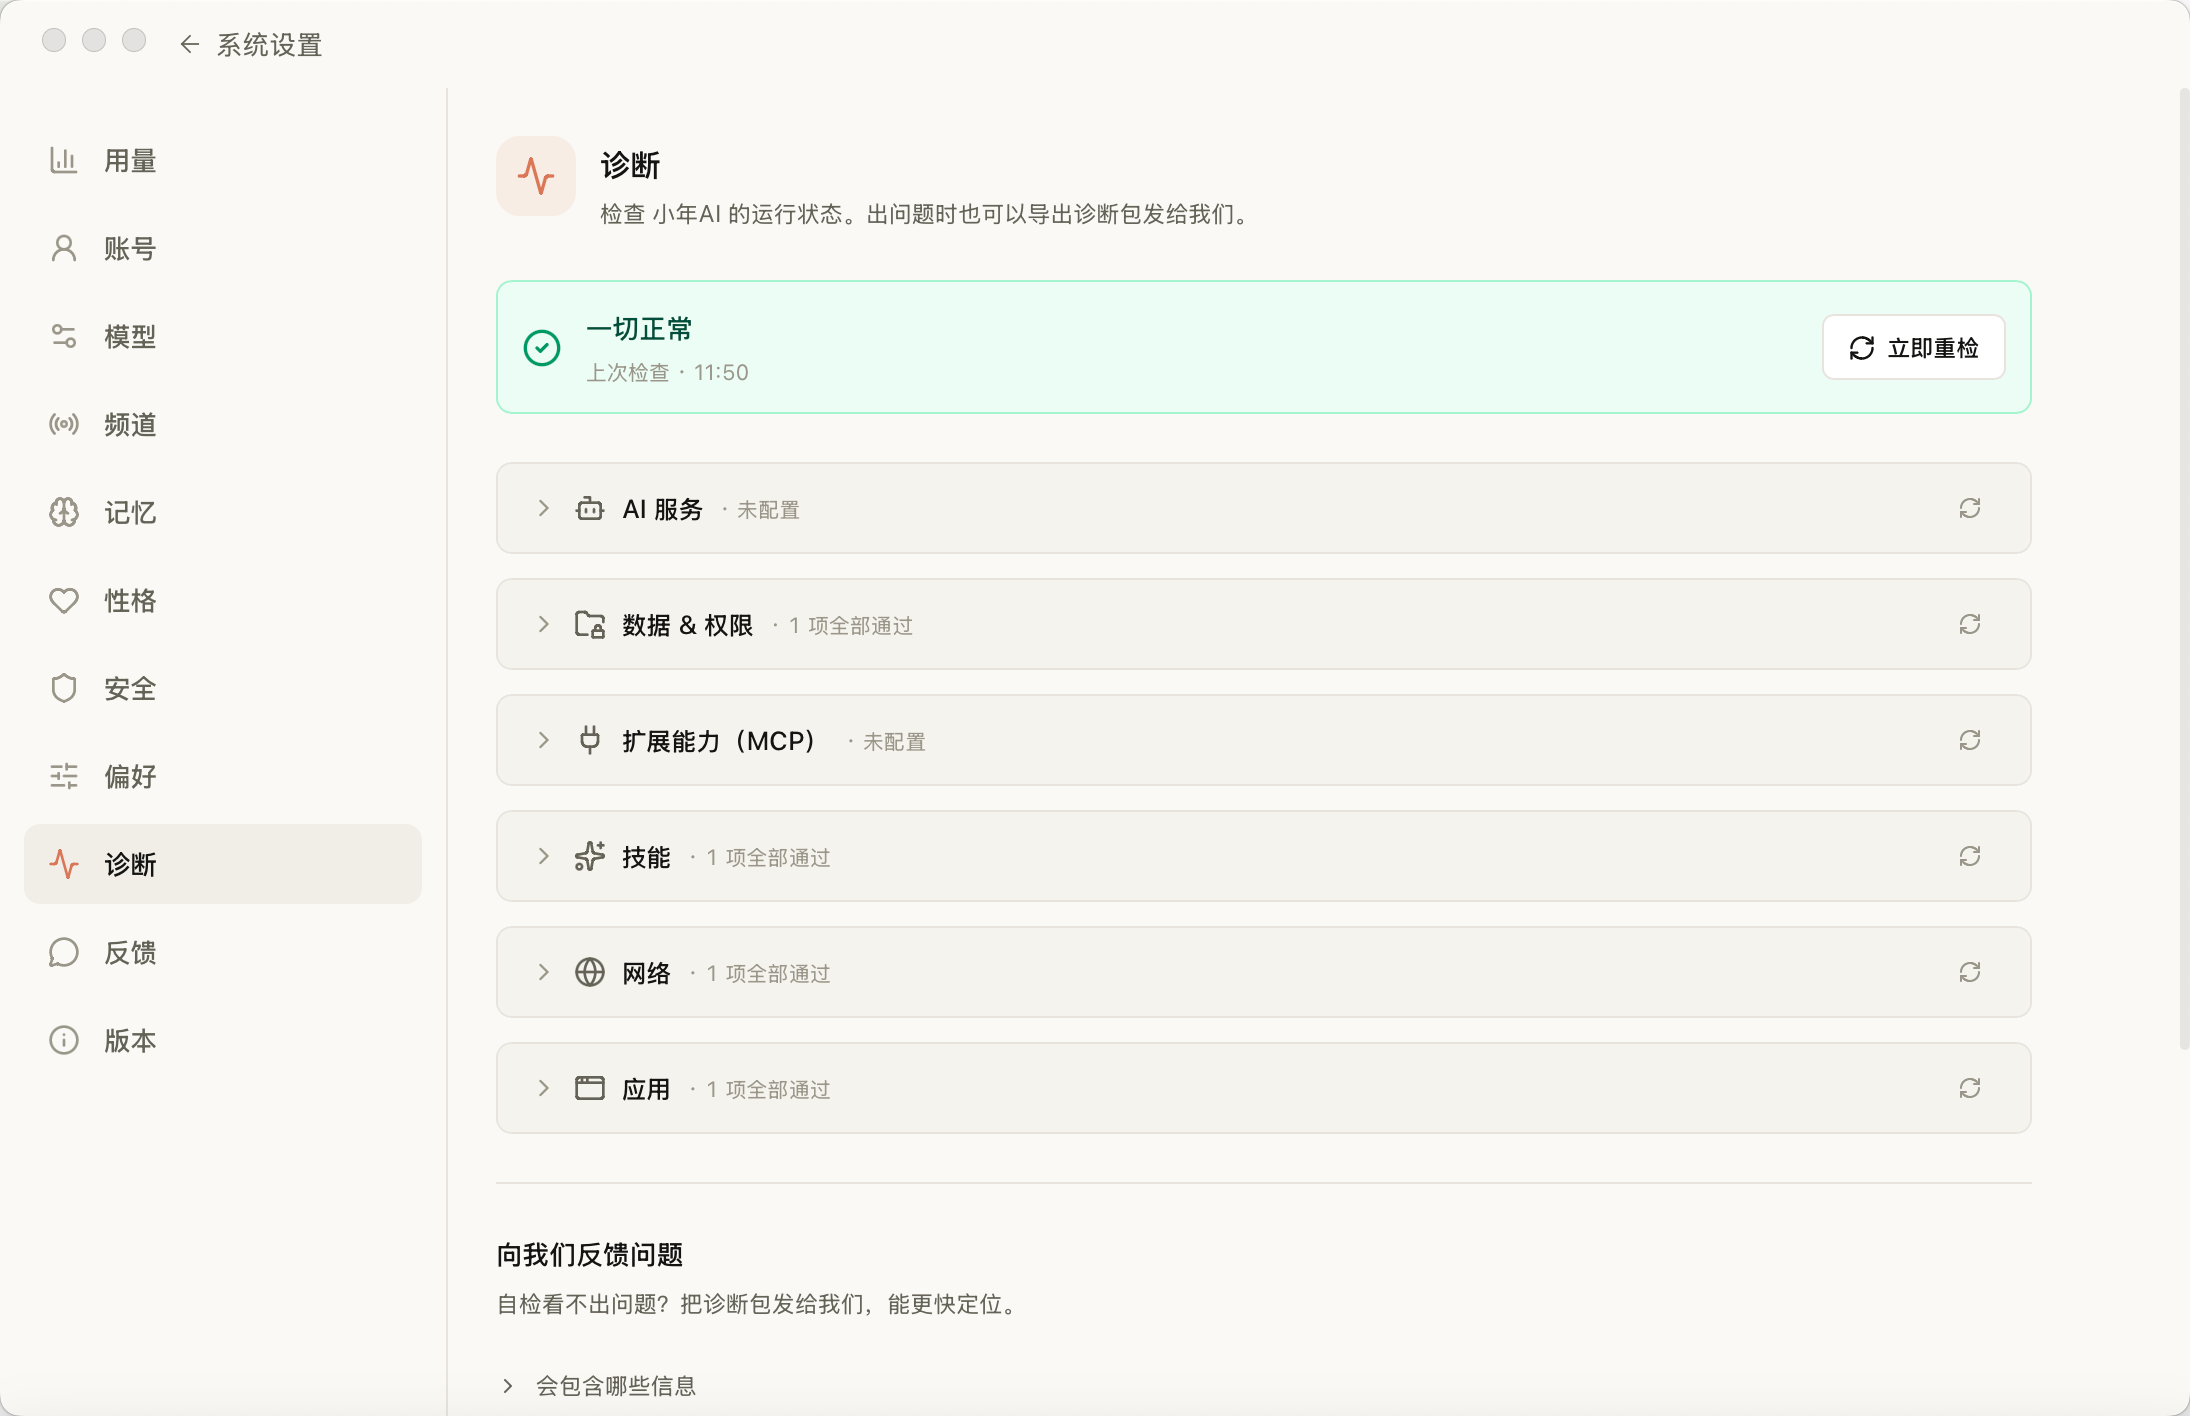
Task: Open the 性格 settings page
Action: coord(223,600)
